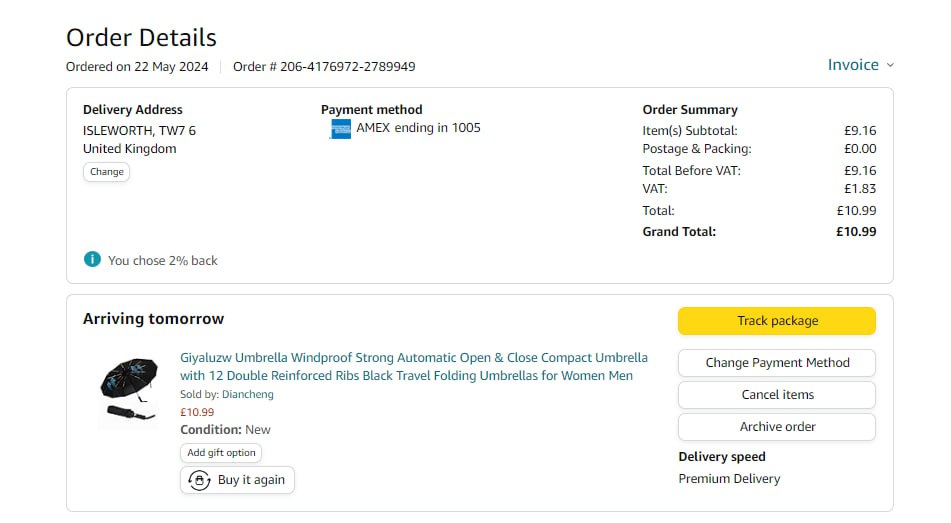The image size is (951, 523).
Task: Expand the Invoice dropdown chevron
Action: coord(890,65)
